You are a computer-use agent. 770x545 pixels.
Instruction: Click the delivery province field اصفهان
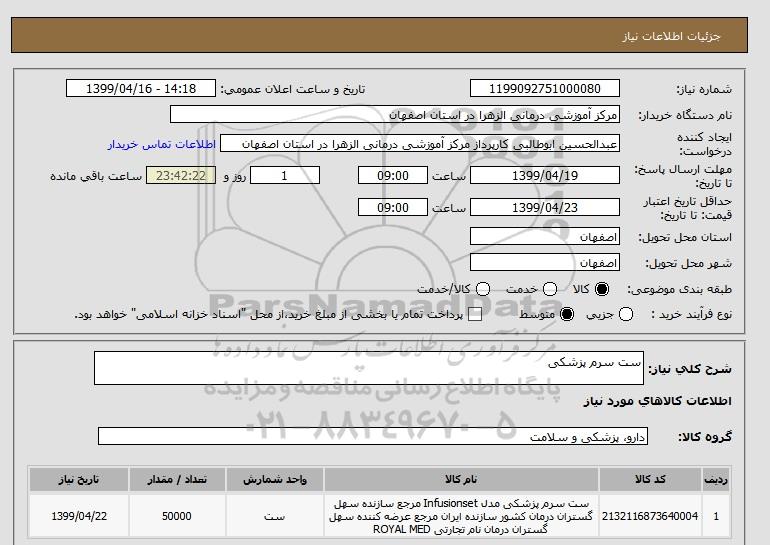pyautogui.click(x=545, y=237)
